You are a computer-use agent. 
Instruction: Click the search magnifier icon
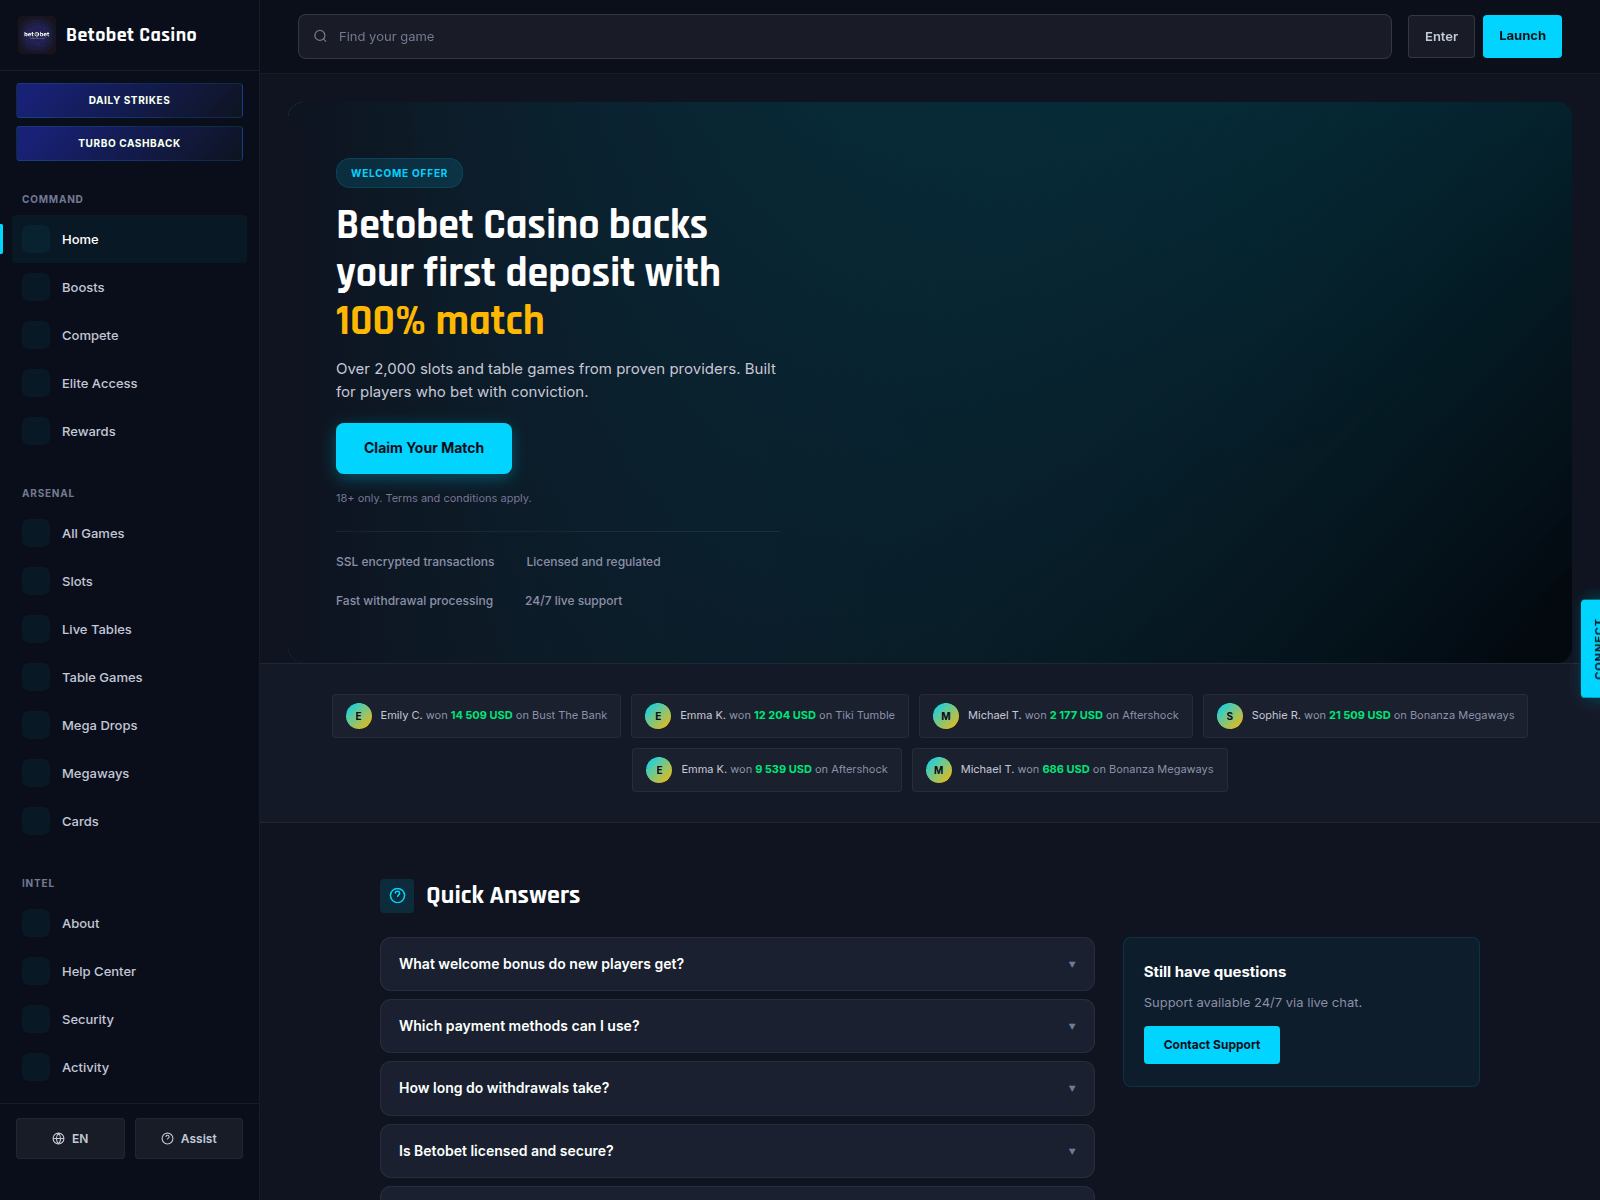[320, 36]
